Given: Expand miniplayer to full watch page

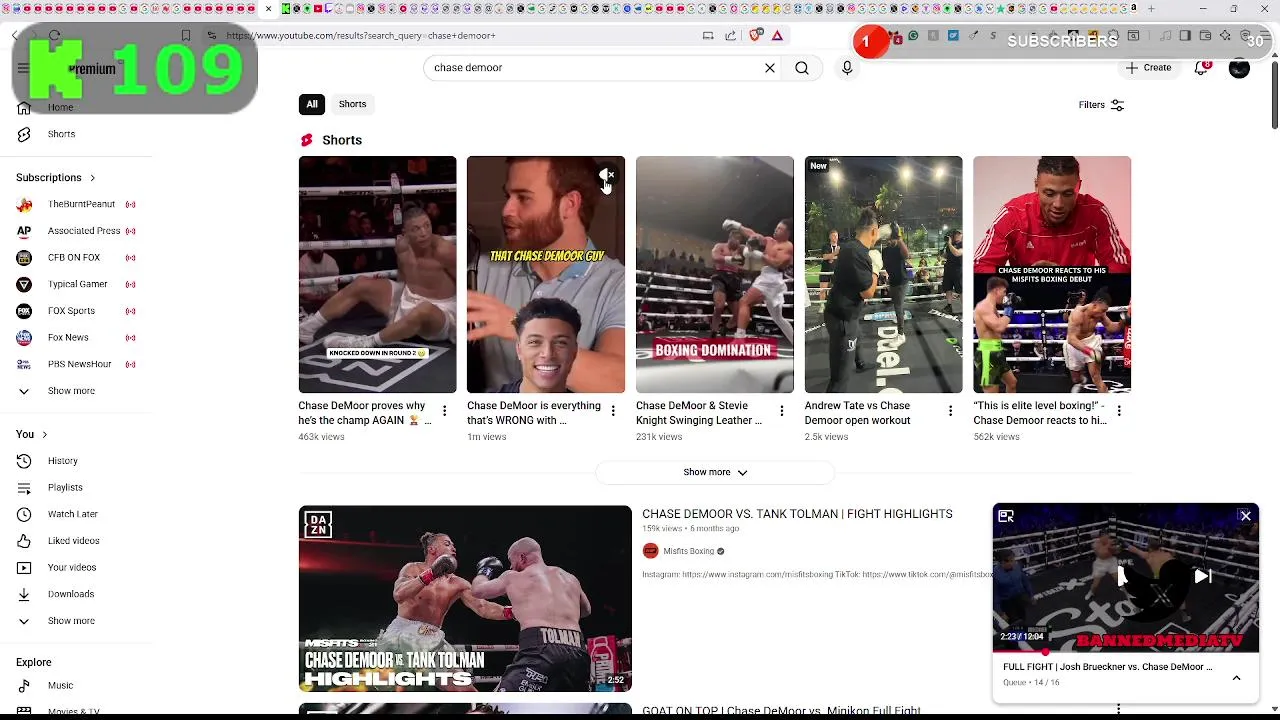Looking at the screenshot, I should click(1006, 517).
